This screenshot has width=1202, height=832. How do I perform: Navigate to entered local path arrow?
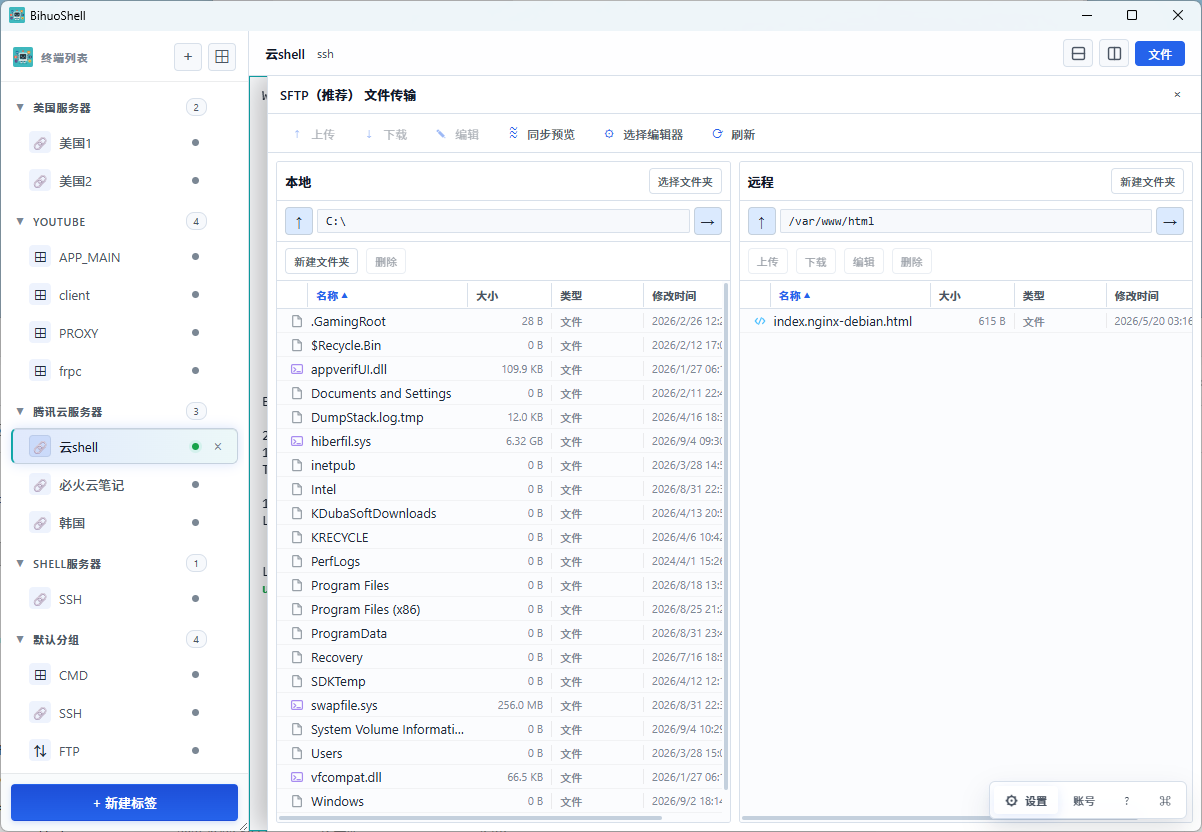tap(708, 221)
